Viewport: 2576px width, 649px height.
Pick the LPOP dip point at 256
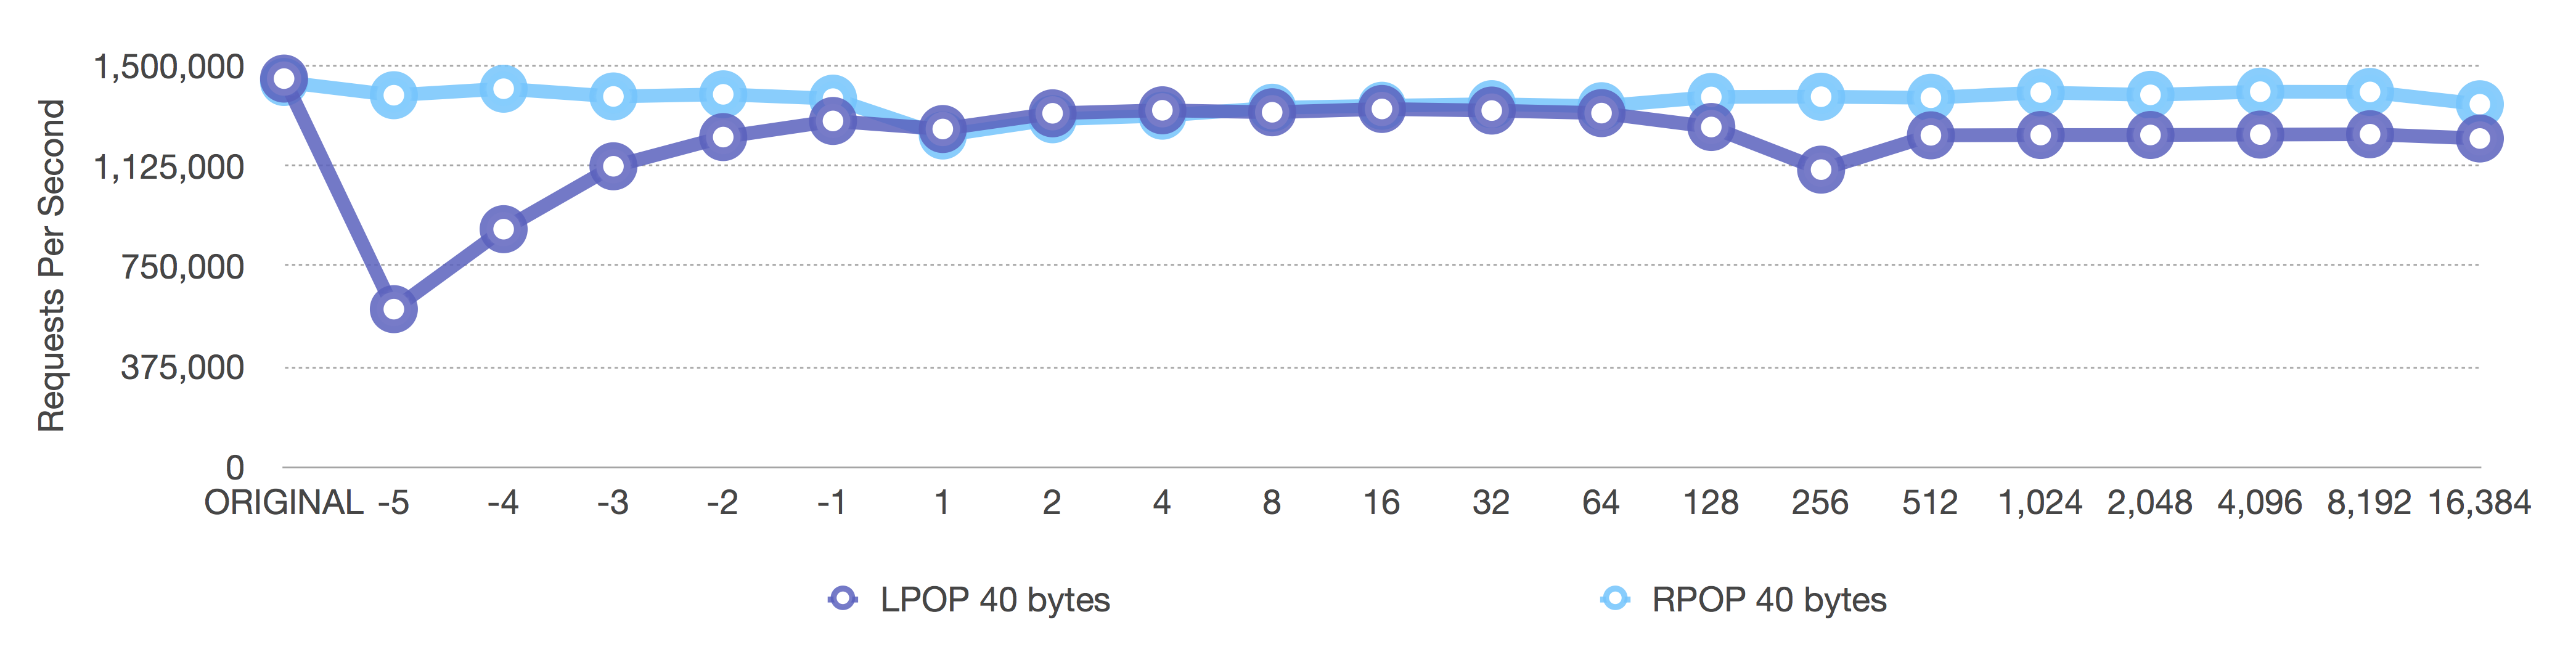1821,170
